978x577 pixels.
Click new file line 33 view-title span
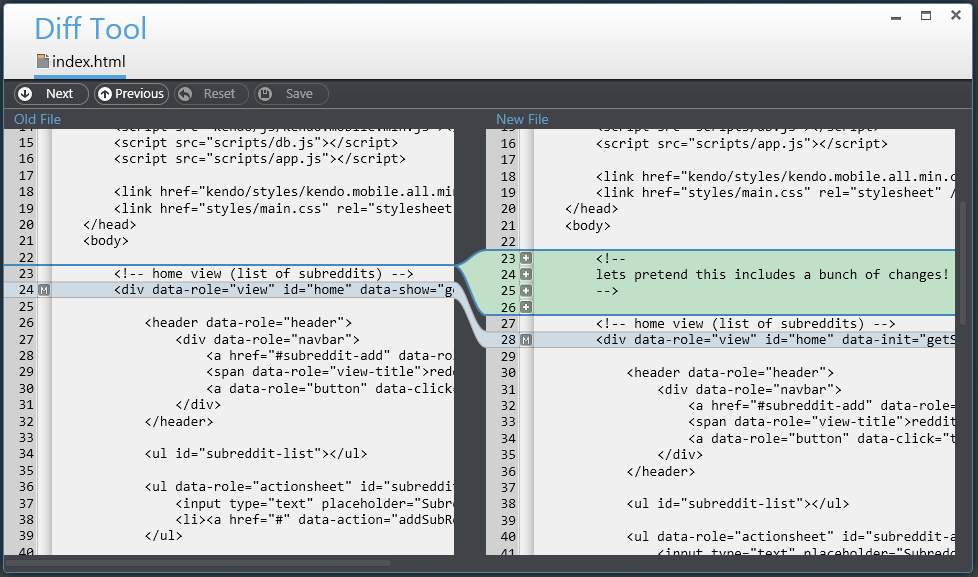click(x=821, y=422)
